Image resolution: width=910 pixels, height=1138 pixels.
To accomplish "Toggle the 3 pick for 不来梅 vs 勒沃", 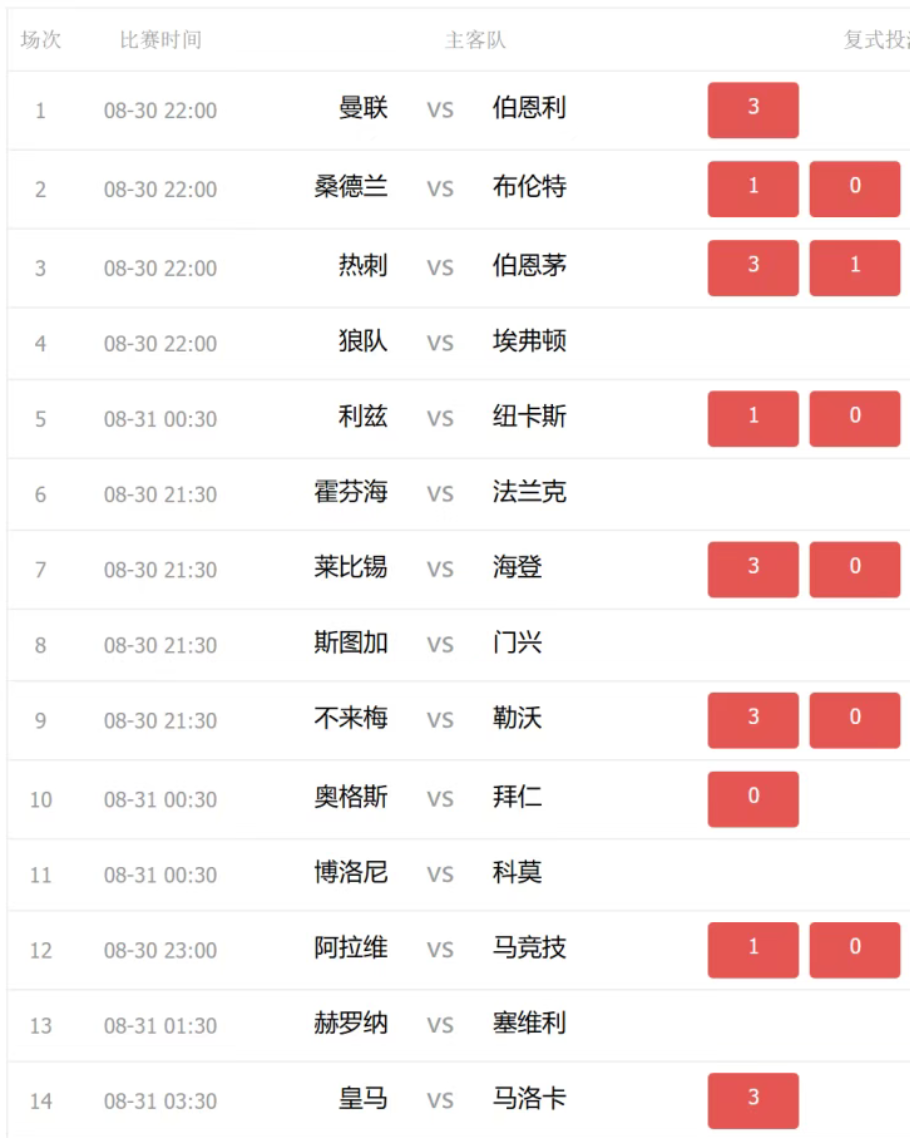I will (x=753, y=720).
